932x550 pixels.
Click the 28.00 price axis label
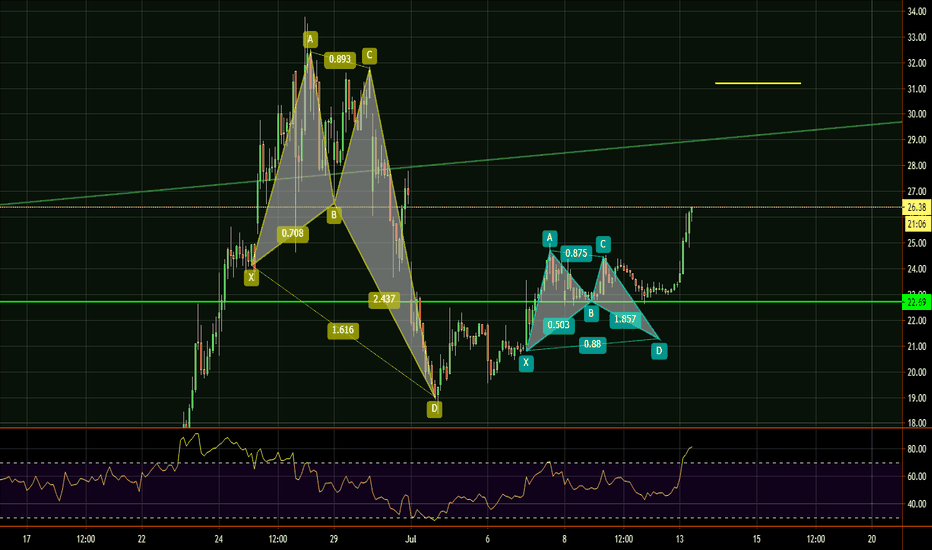click(917, 166)
